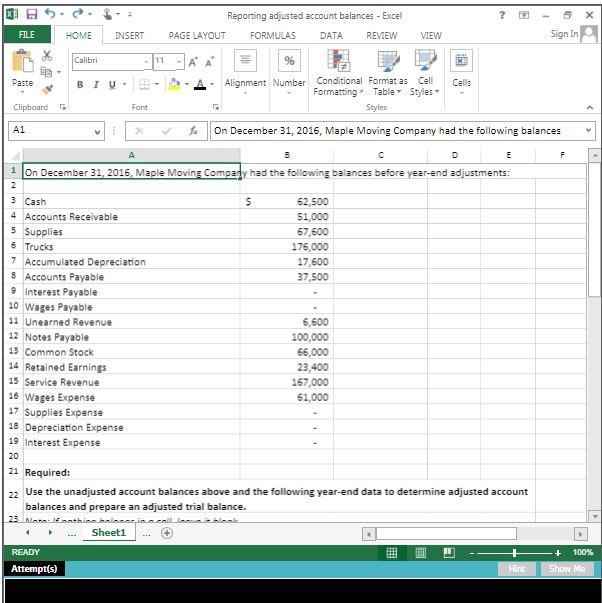Image resolution: width=602 pixels, height=603 pixels.
Task: Add a new sheet with plus icon
Action: [x=167, y=533]
